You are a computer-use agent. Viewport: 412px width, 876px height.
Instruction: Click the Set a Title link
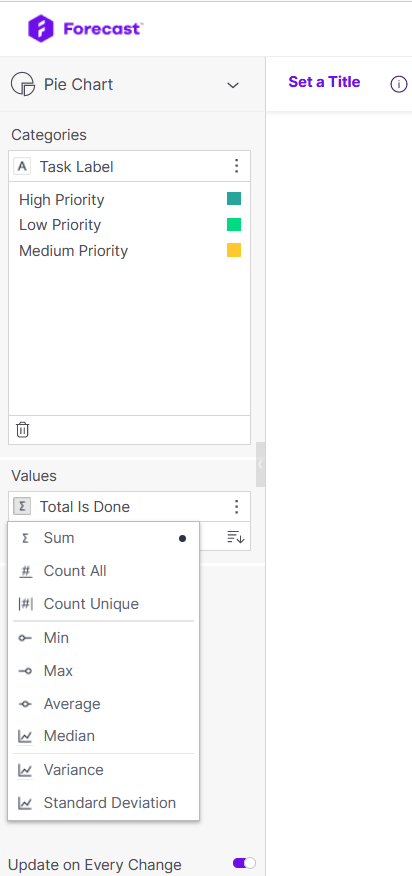(x=324, y=82)
